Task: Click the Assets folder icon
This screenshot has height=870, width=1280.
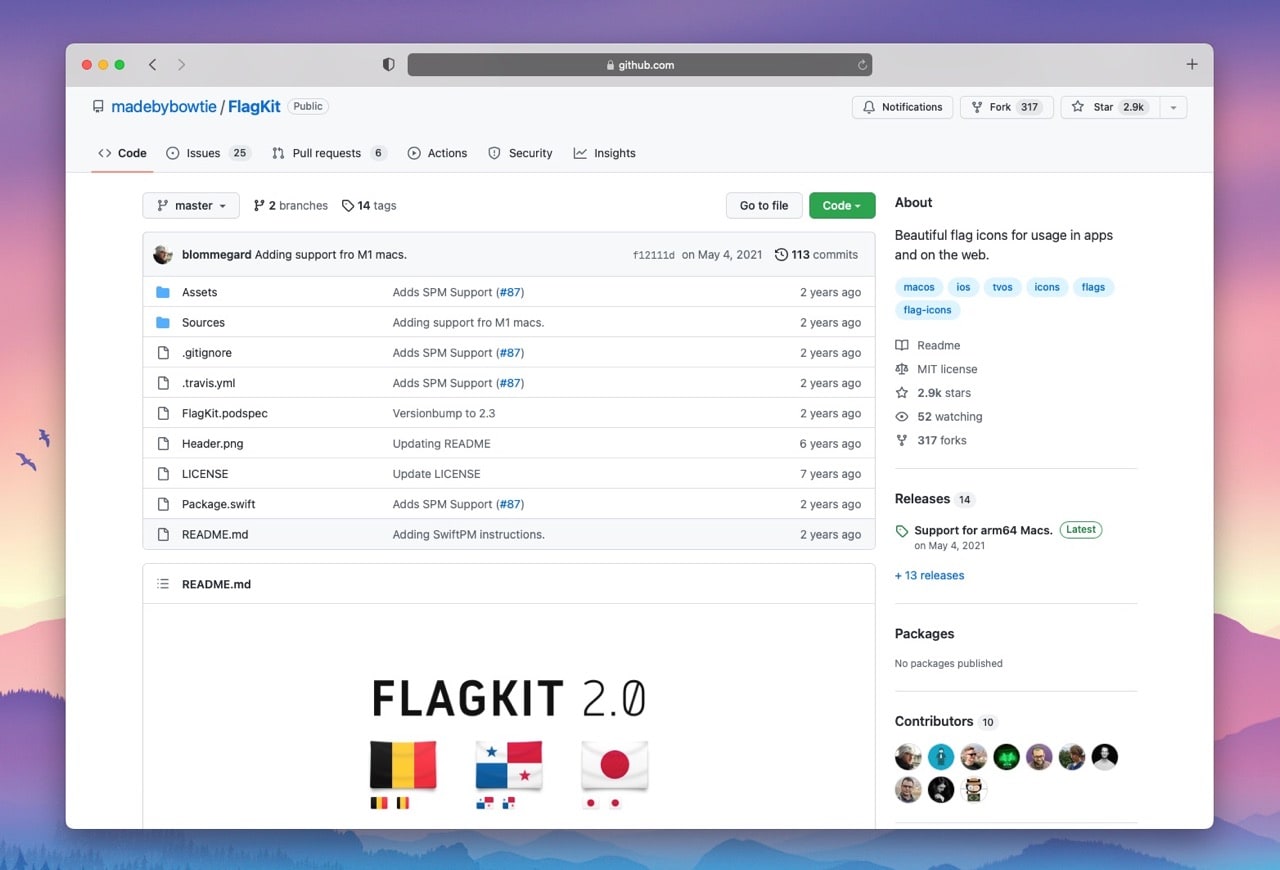Action: click(x=163, y=292)
